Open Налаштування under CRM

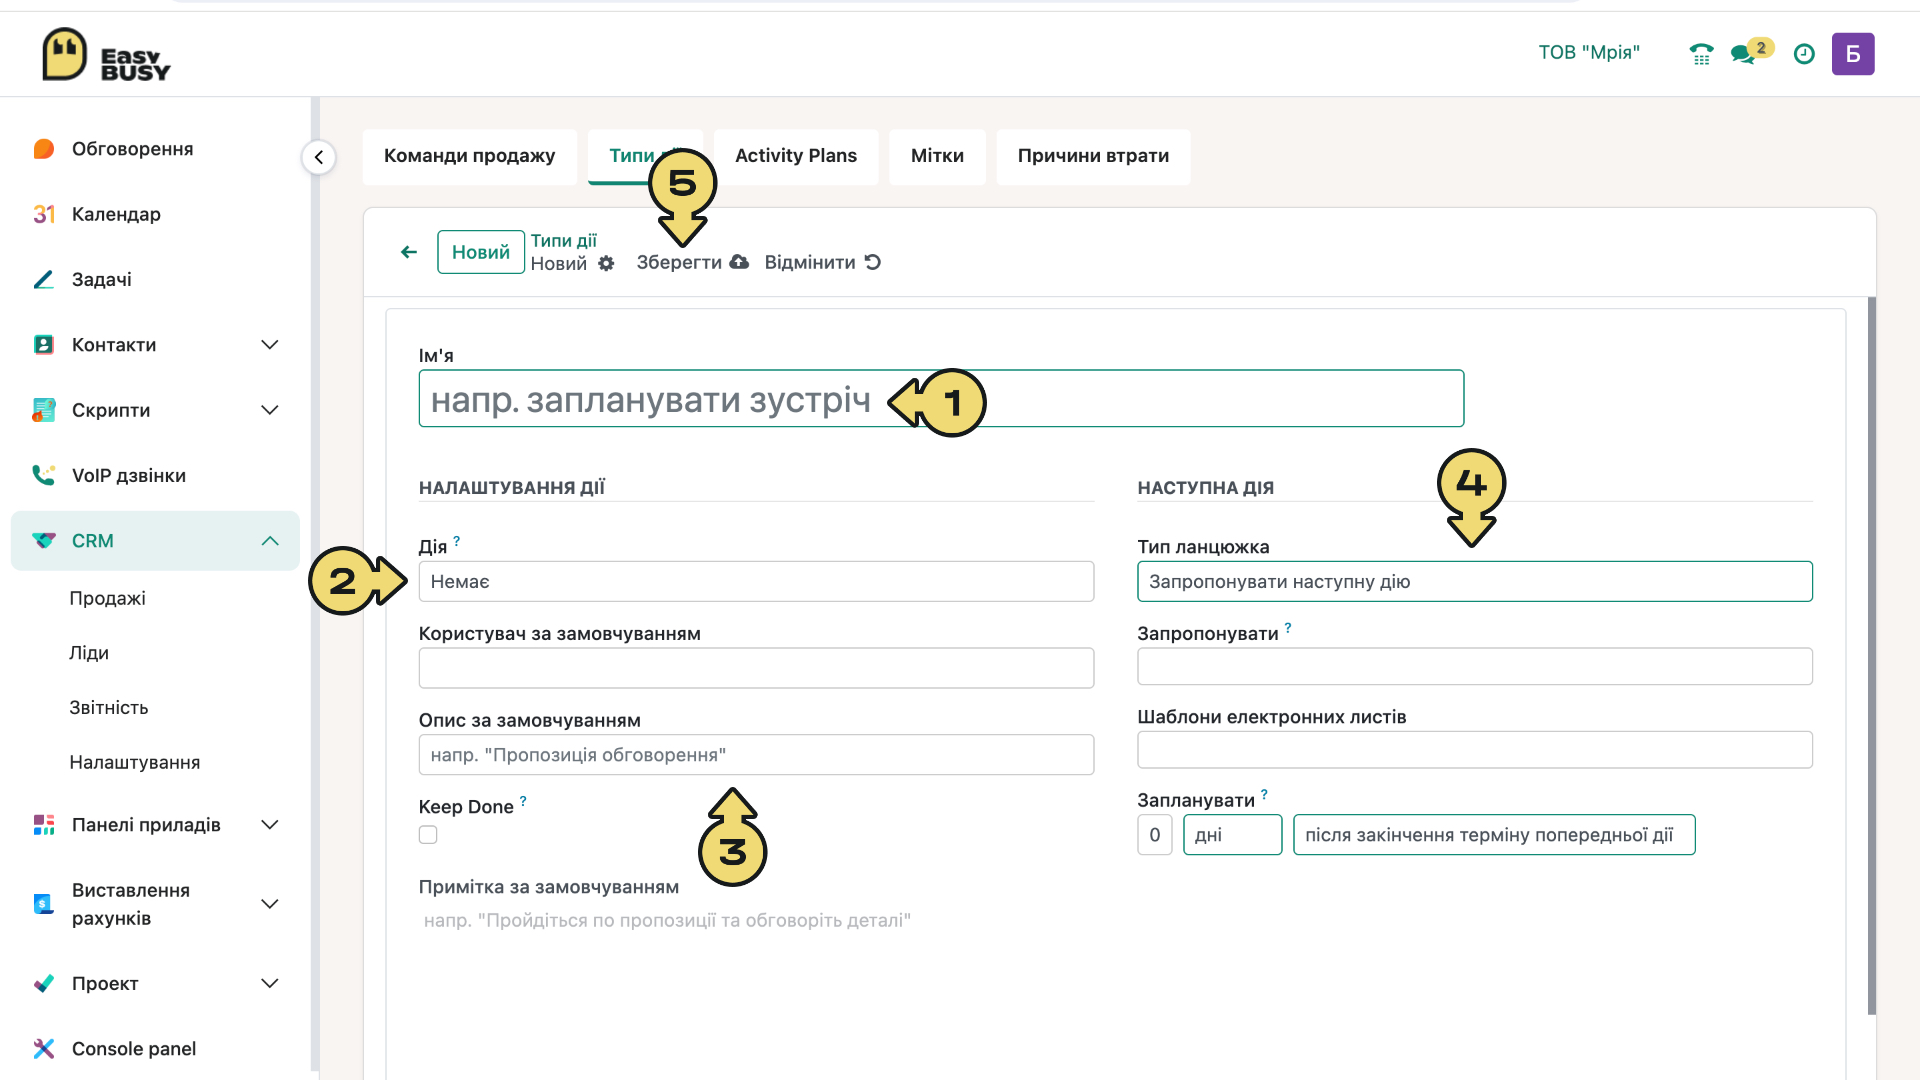135,763
